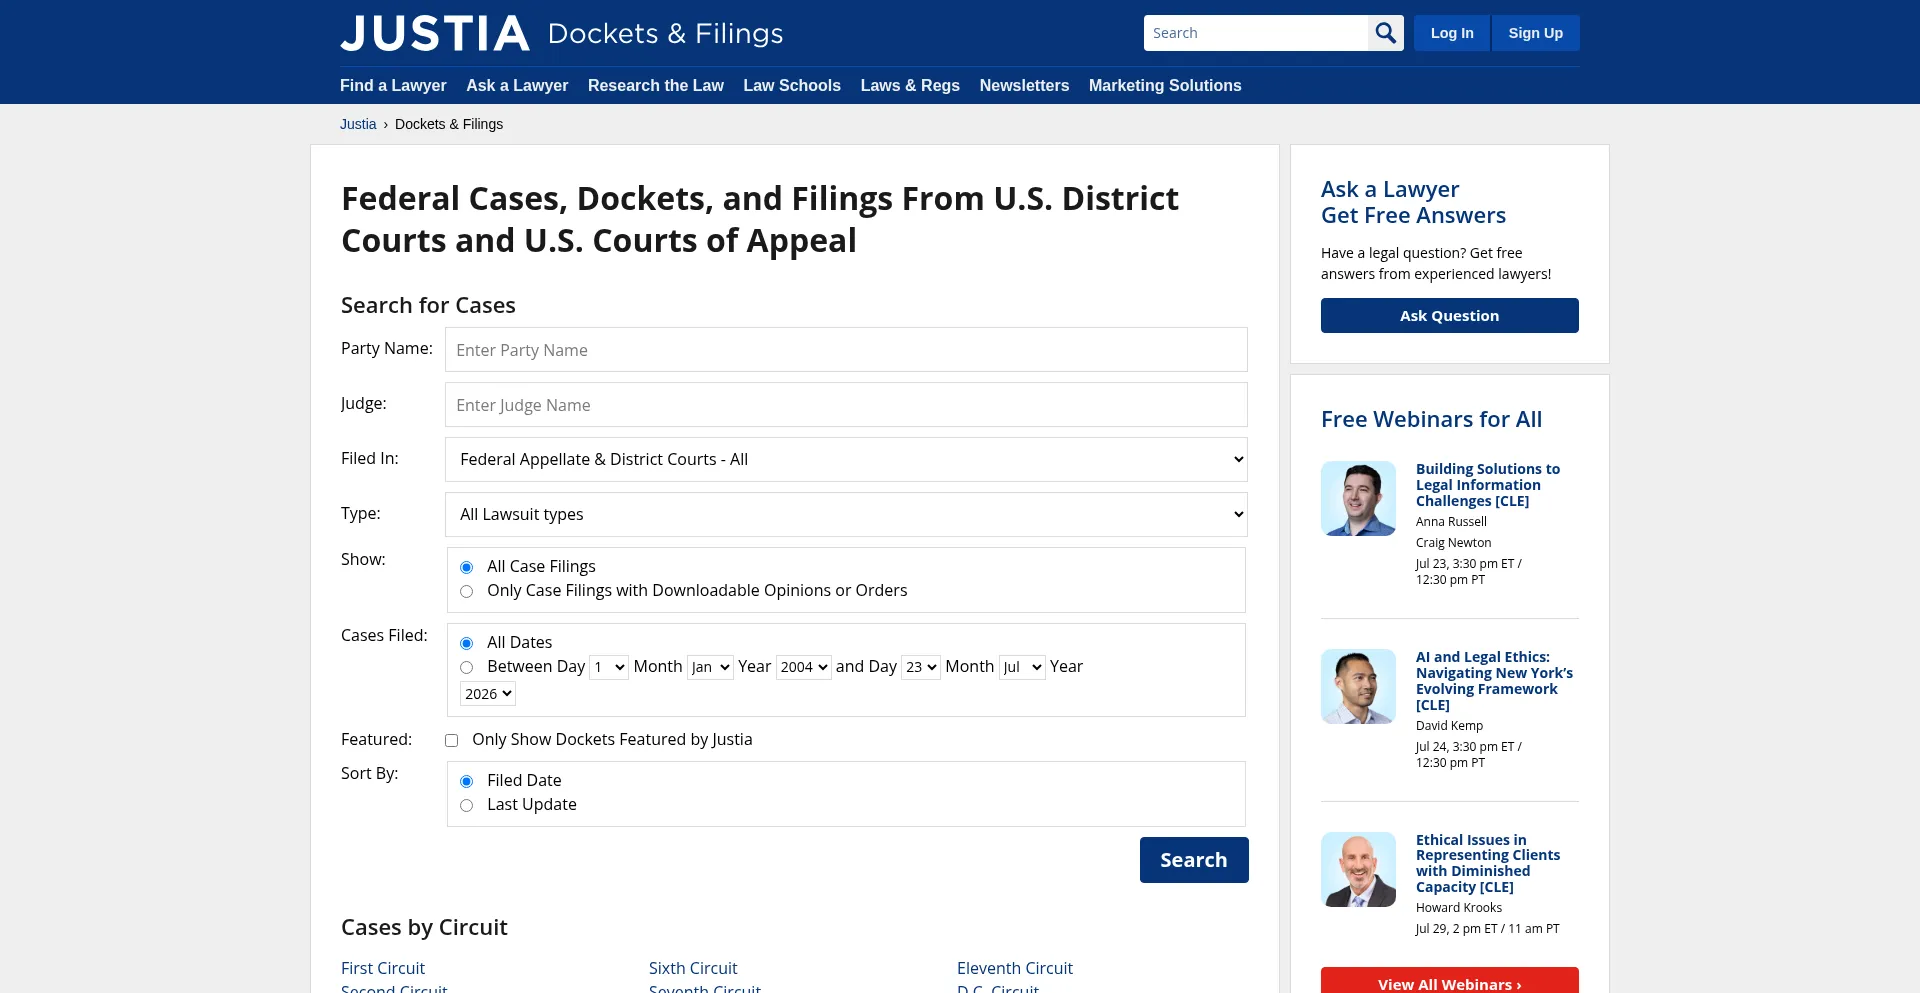Open the Find a Lawyer menu
The height and width of the screenshot is (993, 1920).
tap(393, 86)
